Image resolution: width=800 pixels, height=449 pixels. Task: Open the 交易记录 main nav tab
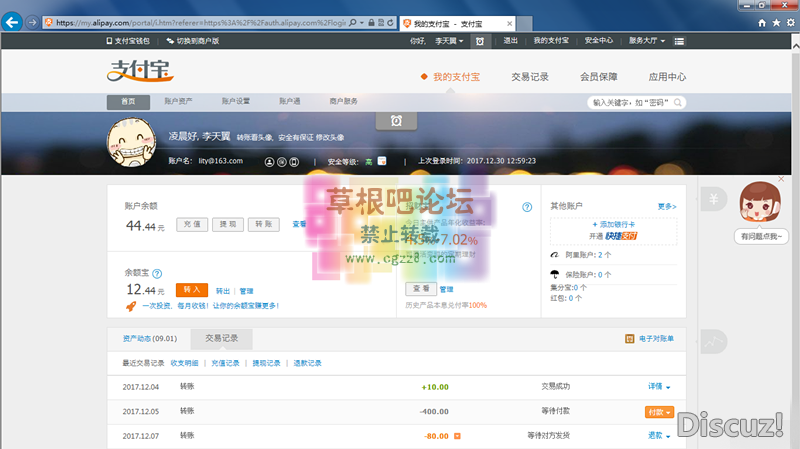tap(530, 77)
